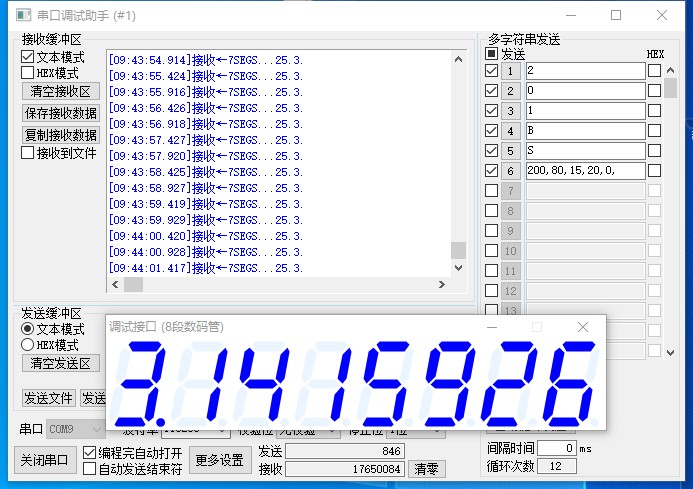Click the 保存接收数据 button
Image resolution: width=693 pixels, height=489 pixels.
61,113
